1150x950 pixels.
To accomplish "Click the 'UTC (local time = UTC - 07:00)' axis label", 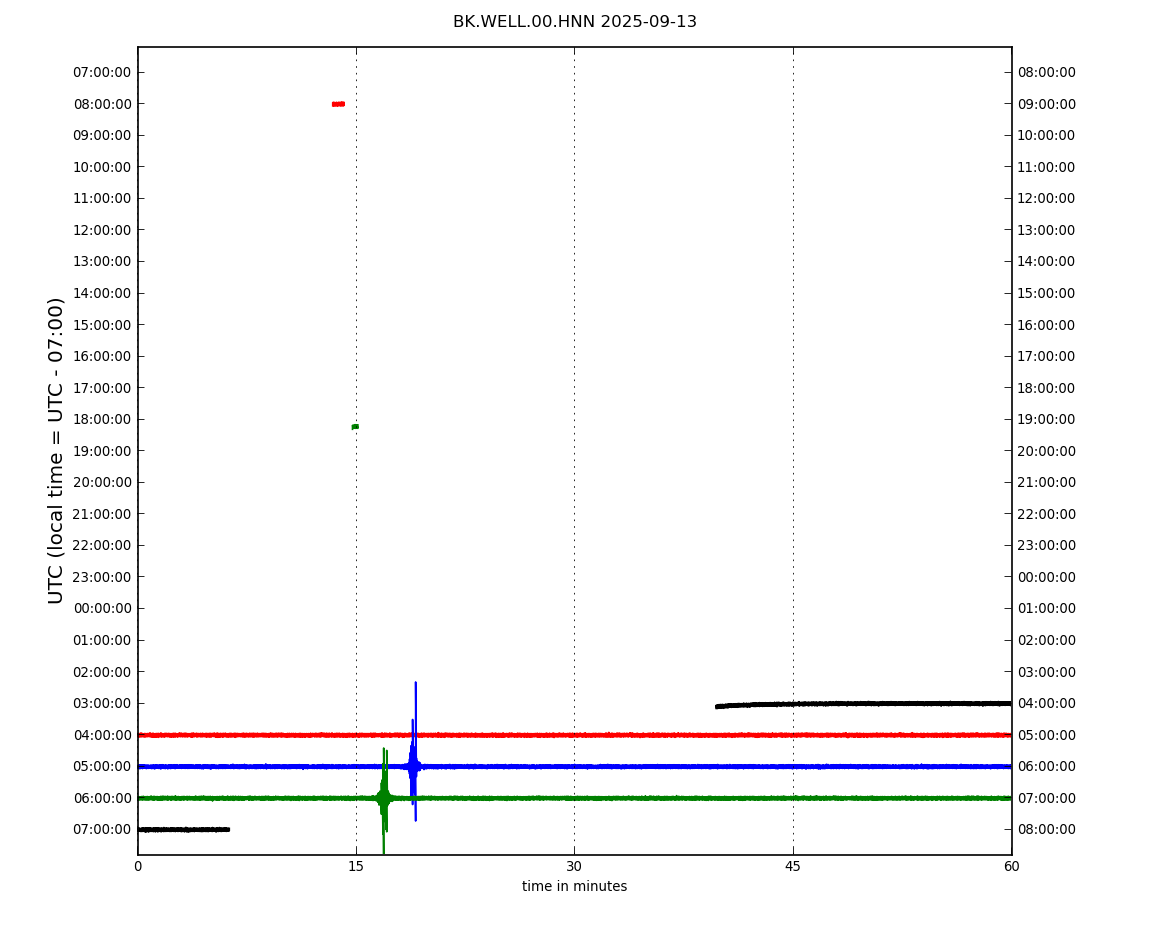I will click(56, 450).
